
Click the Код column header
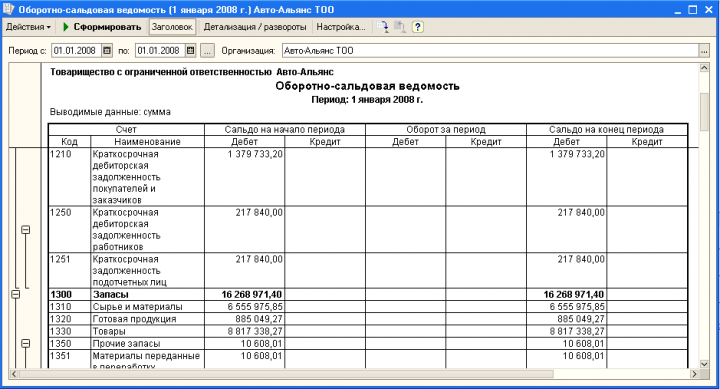69,141
